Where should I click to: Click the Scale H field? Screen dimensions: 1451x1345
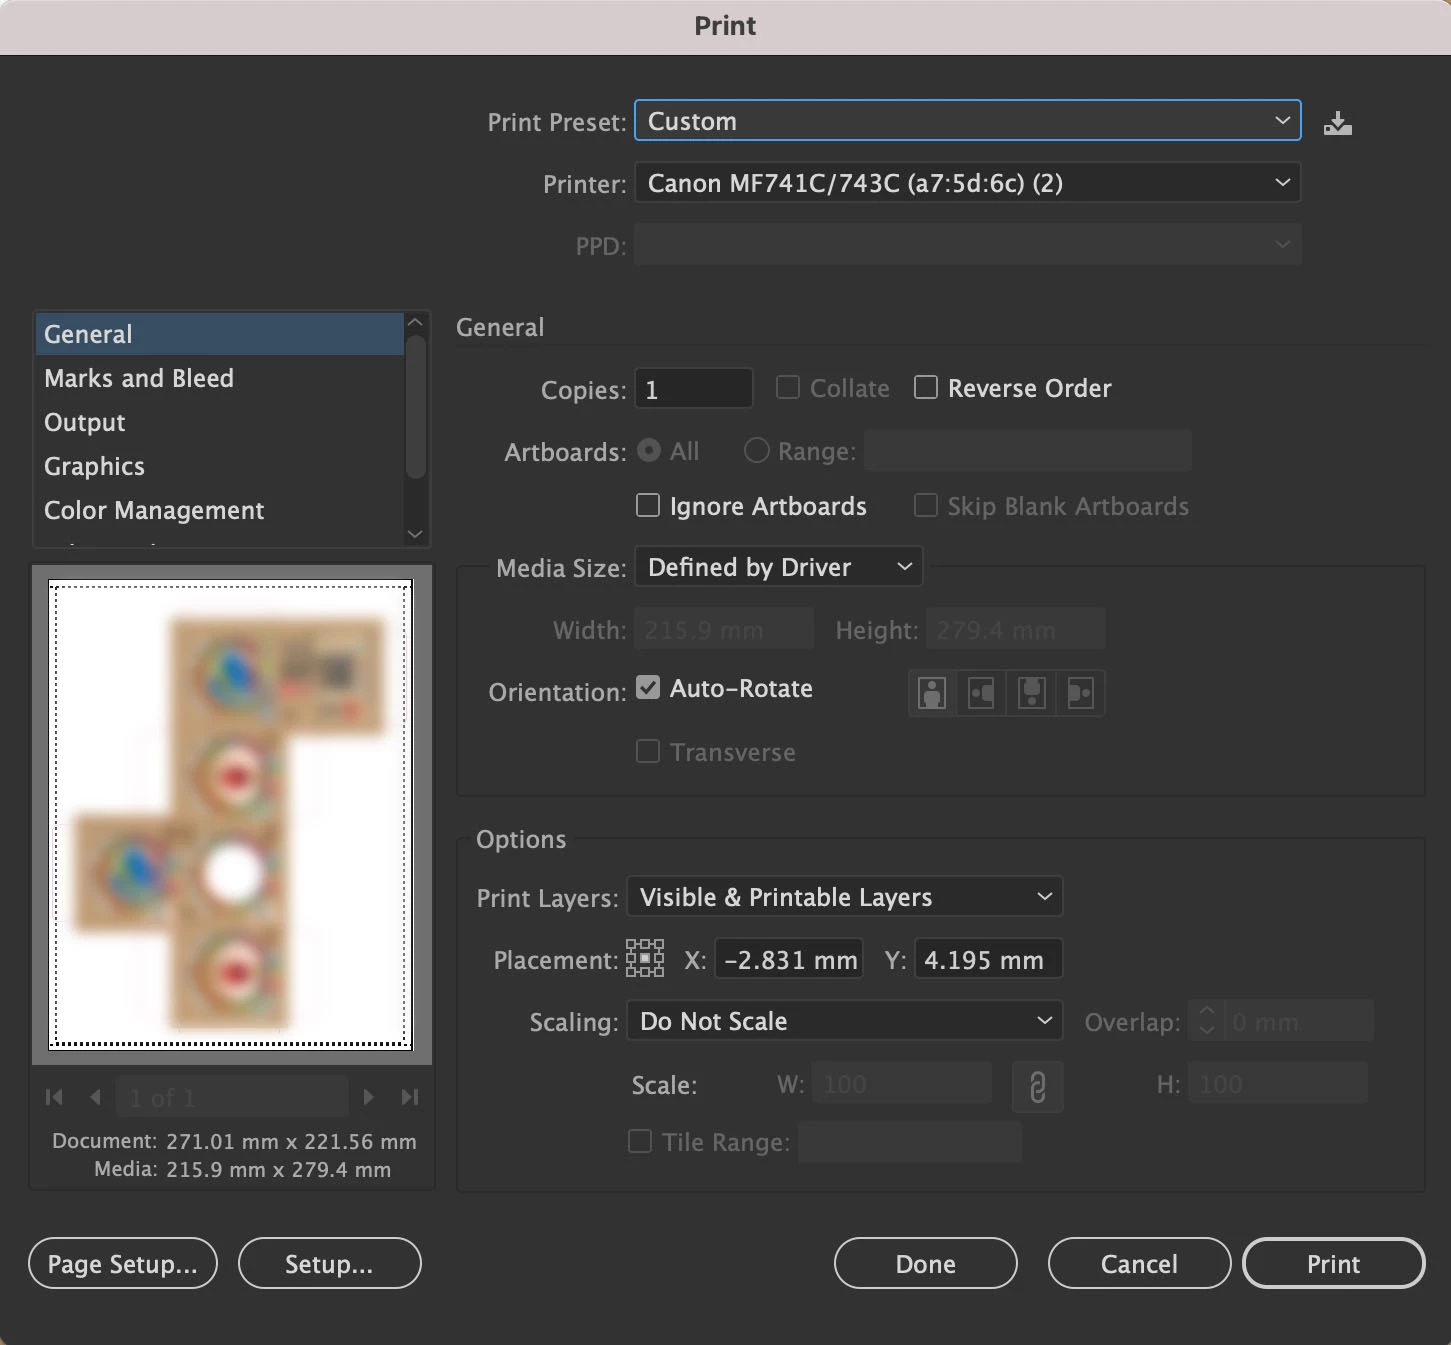(x=1278, y=1083)
